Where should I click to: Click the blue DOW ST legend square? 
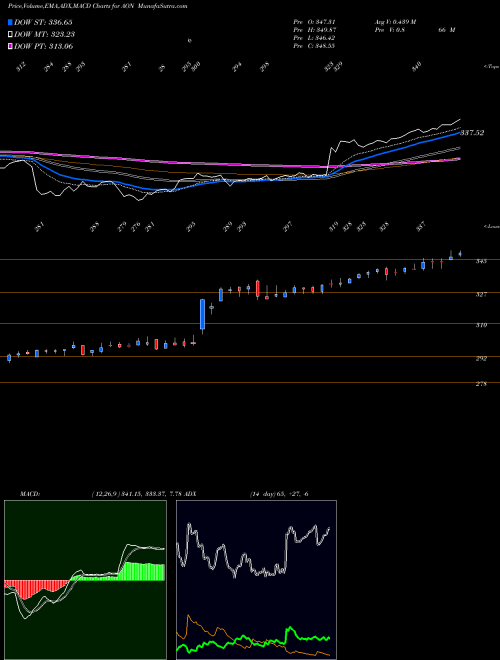(x=11, y=22)
